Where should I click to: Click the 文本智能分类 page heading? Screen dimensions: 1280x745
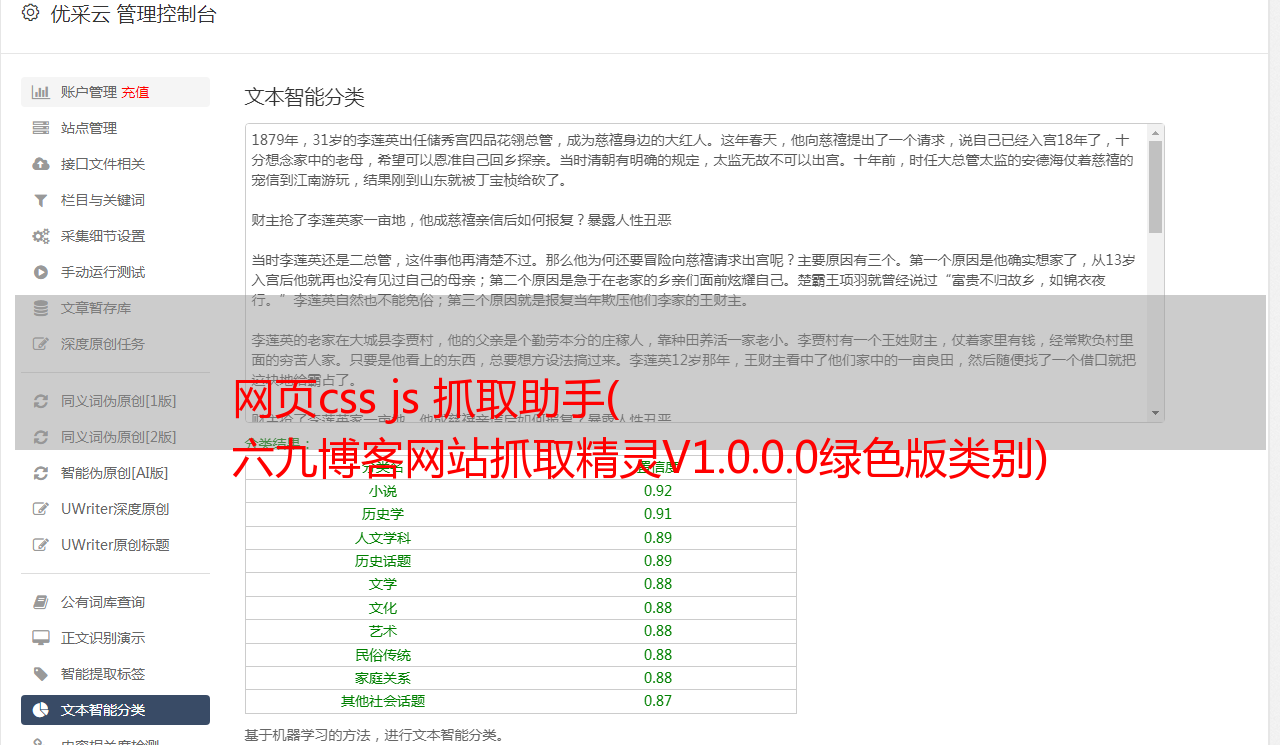pos(305,97)
